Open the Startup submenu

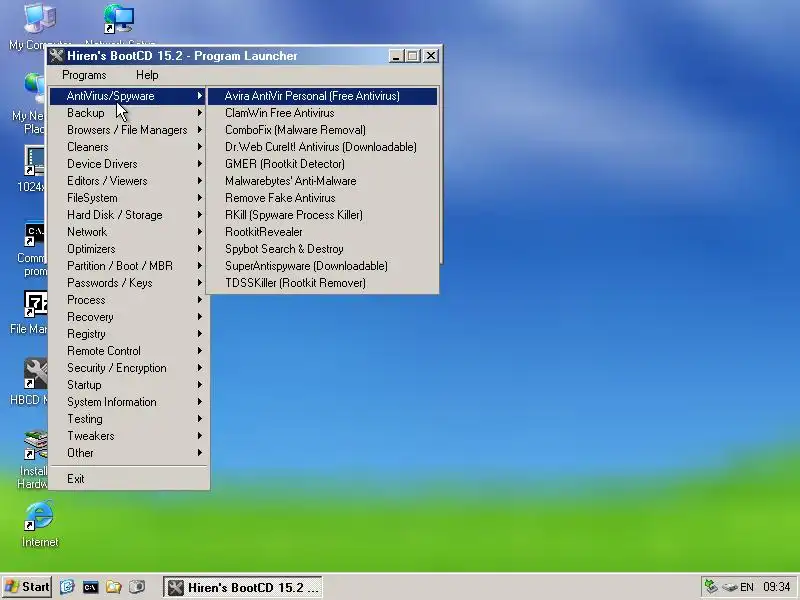pos(128,385)
